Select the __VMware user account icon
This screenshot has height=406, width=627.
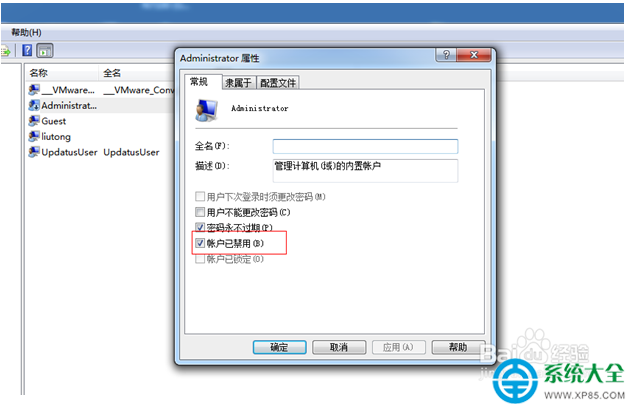click(34, 90)
